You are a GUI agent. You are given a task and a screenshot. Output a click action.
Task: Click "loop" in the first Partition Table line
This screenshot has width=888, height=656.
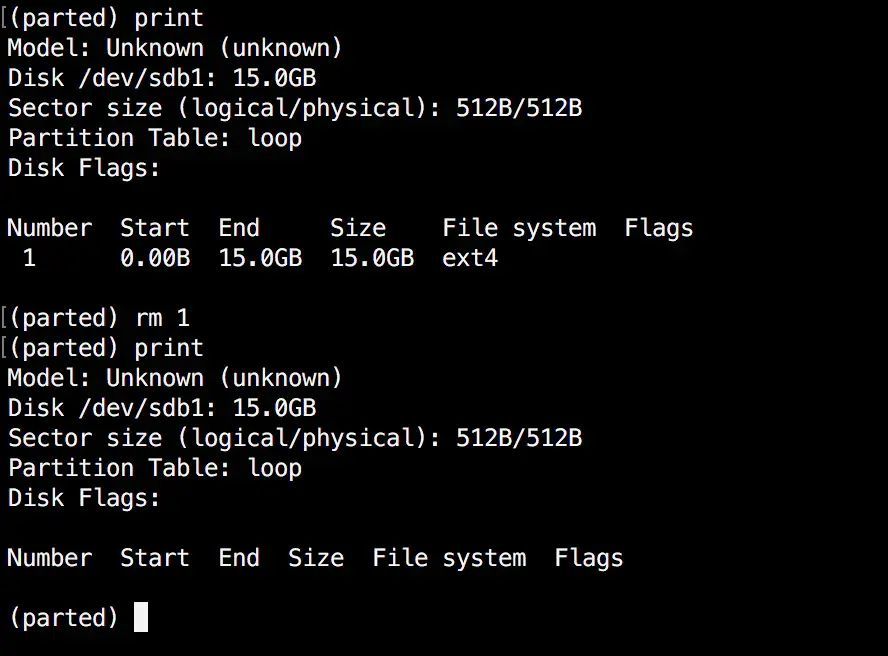(x=275, y=138)
